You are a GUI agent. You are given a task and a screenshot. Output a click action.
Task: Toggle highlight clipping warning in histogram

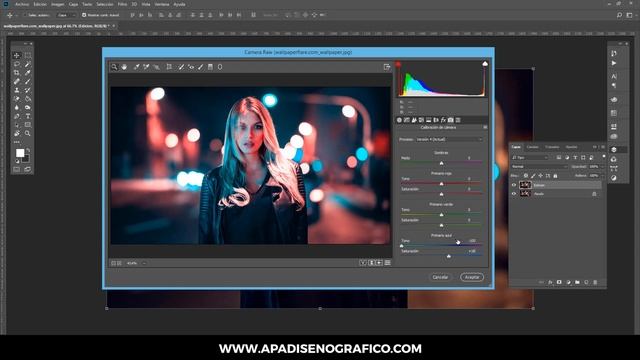485,64
